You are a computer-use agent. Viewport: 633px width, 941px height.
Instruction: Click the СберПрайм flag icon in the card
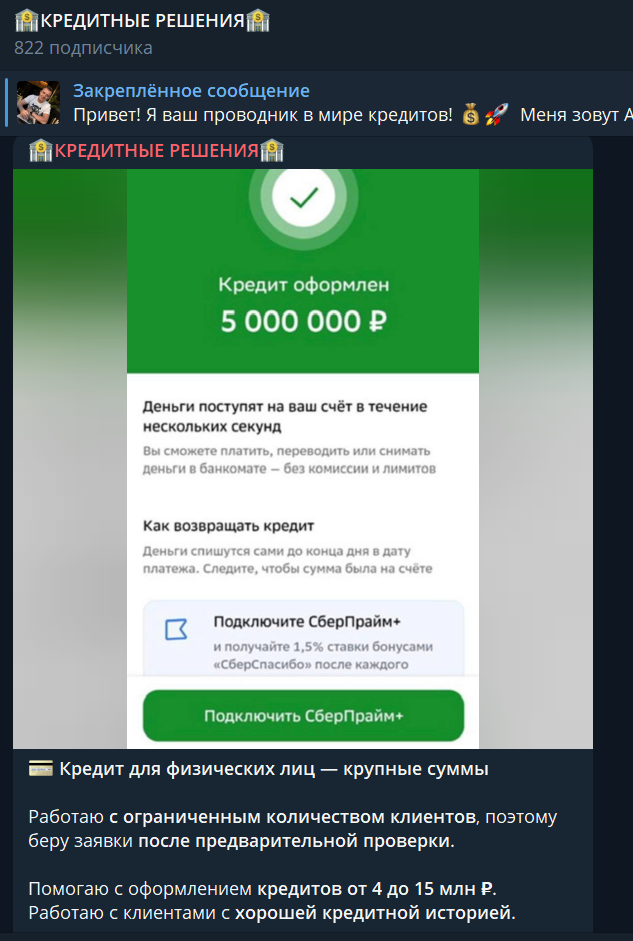click(176, 630)
